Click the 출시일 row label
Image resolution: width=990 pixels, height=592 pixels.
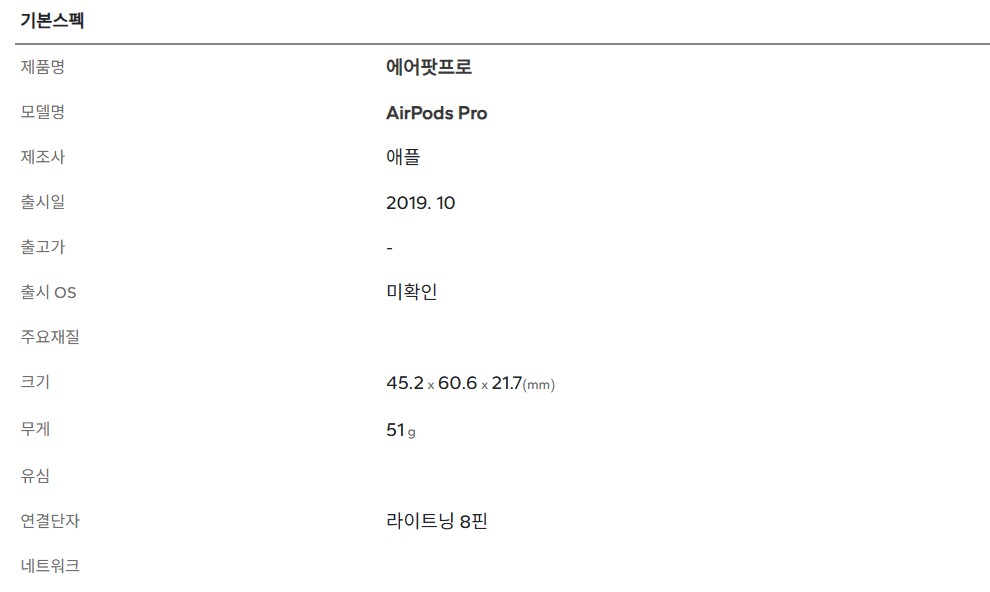(43, 202)
